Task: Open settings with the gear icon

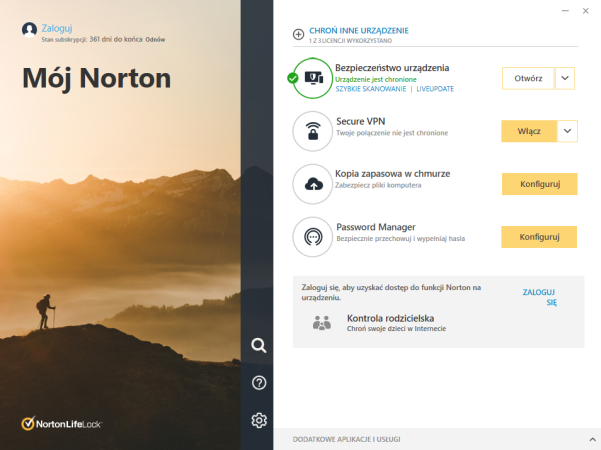Action: [x=259, y=420]
